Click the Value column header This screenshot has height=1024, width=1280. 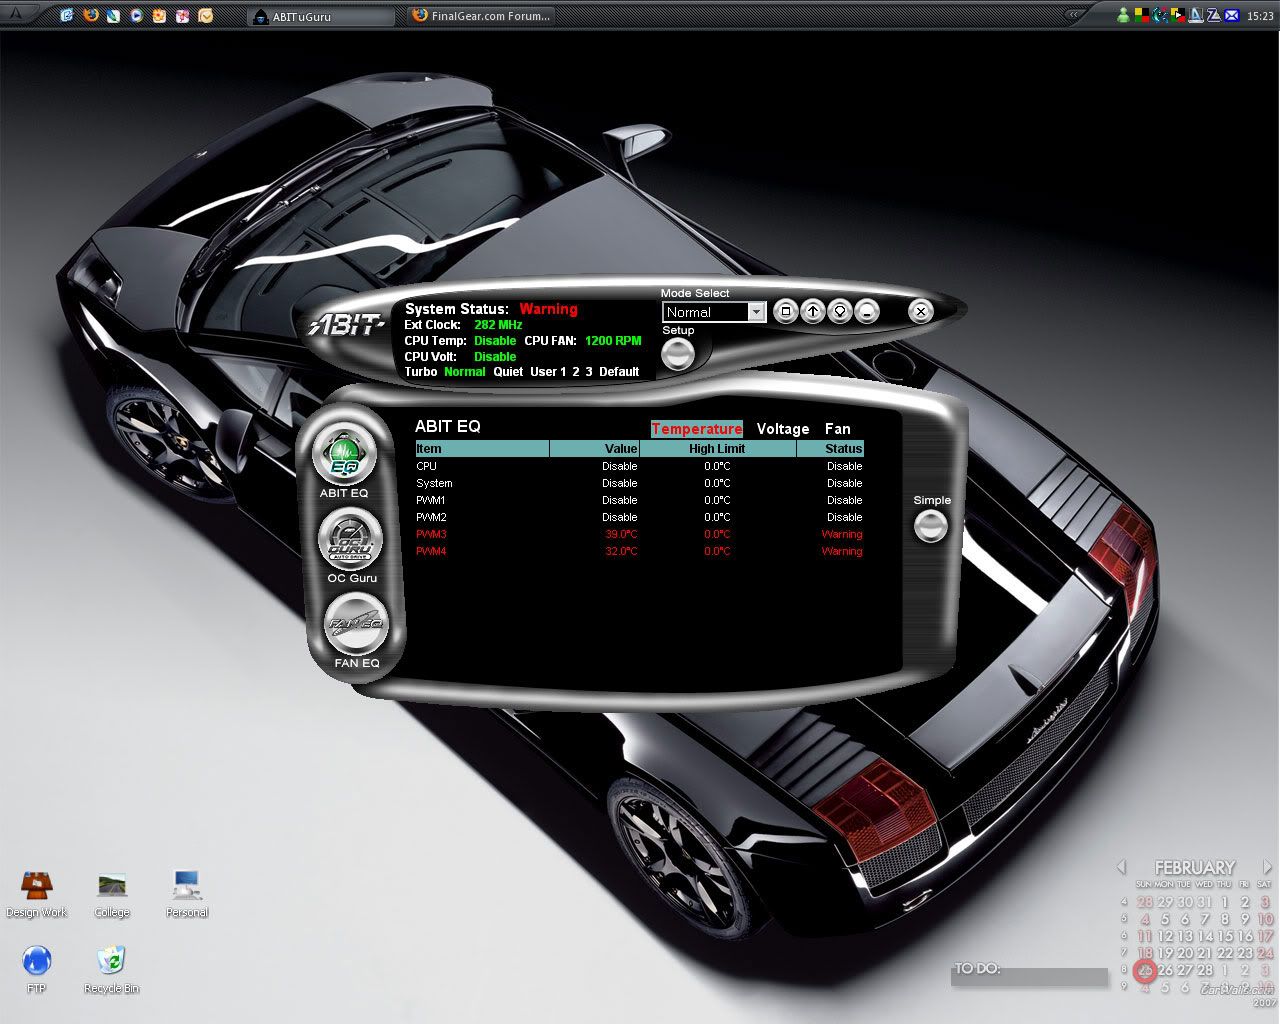pyautogui.click(x=595, y=449)
